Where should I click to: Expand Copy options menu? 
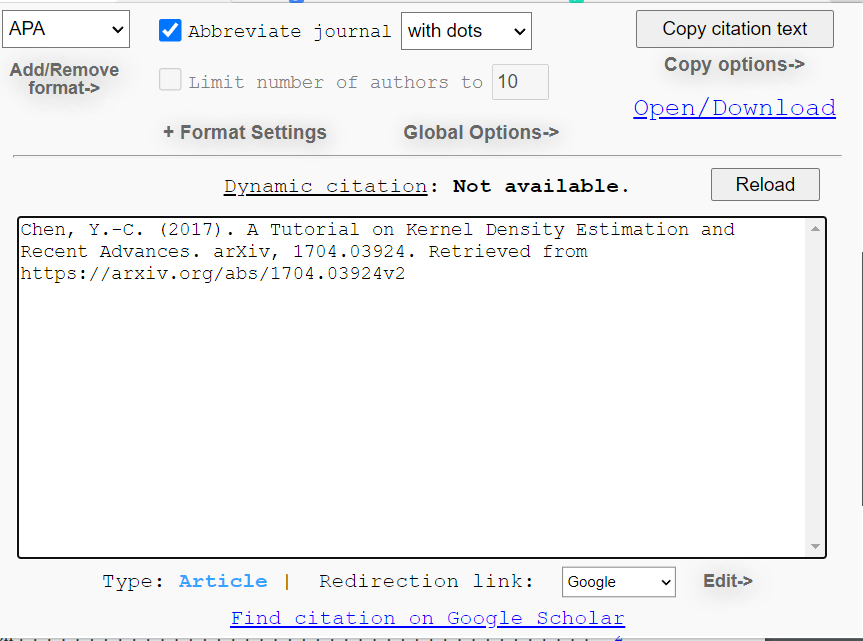coord(734,65)
